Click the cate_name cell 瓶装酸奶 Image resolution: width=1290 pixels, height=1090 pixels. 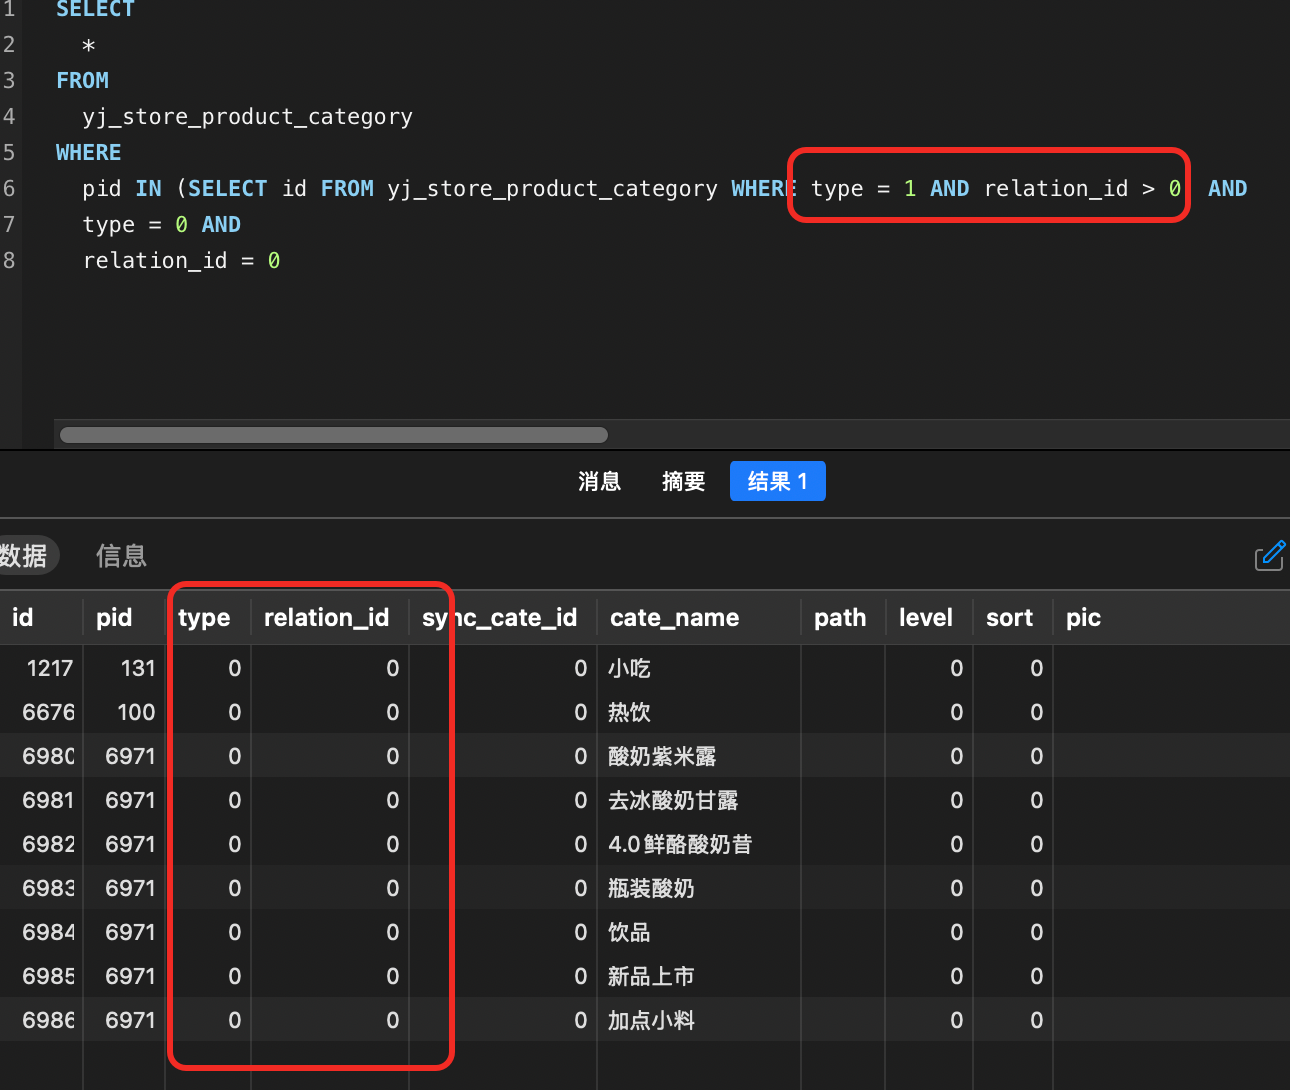point(651,888)
